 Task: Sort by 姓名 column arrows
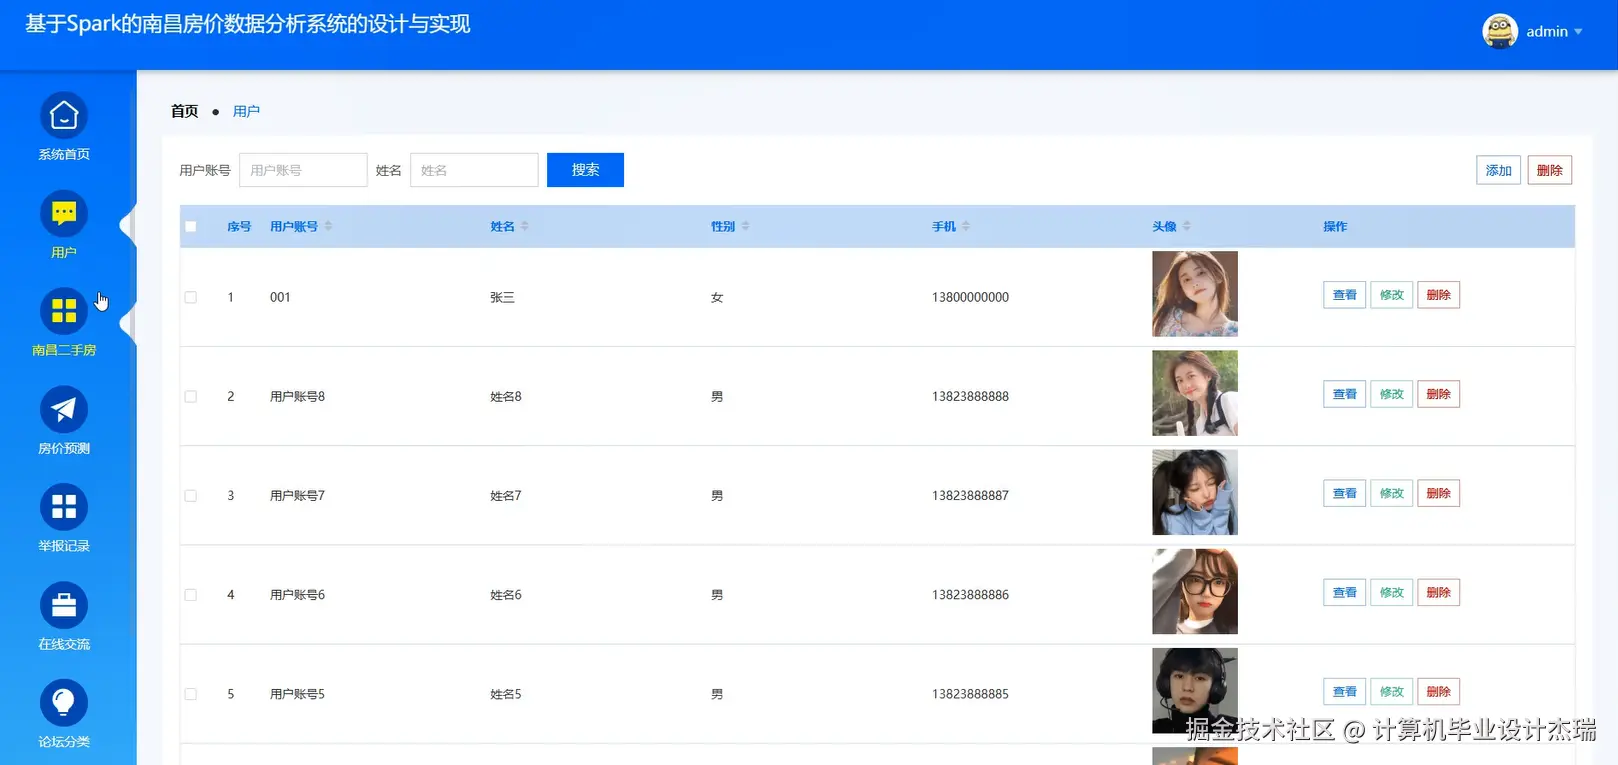[x=524, y=227]
